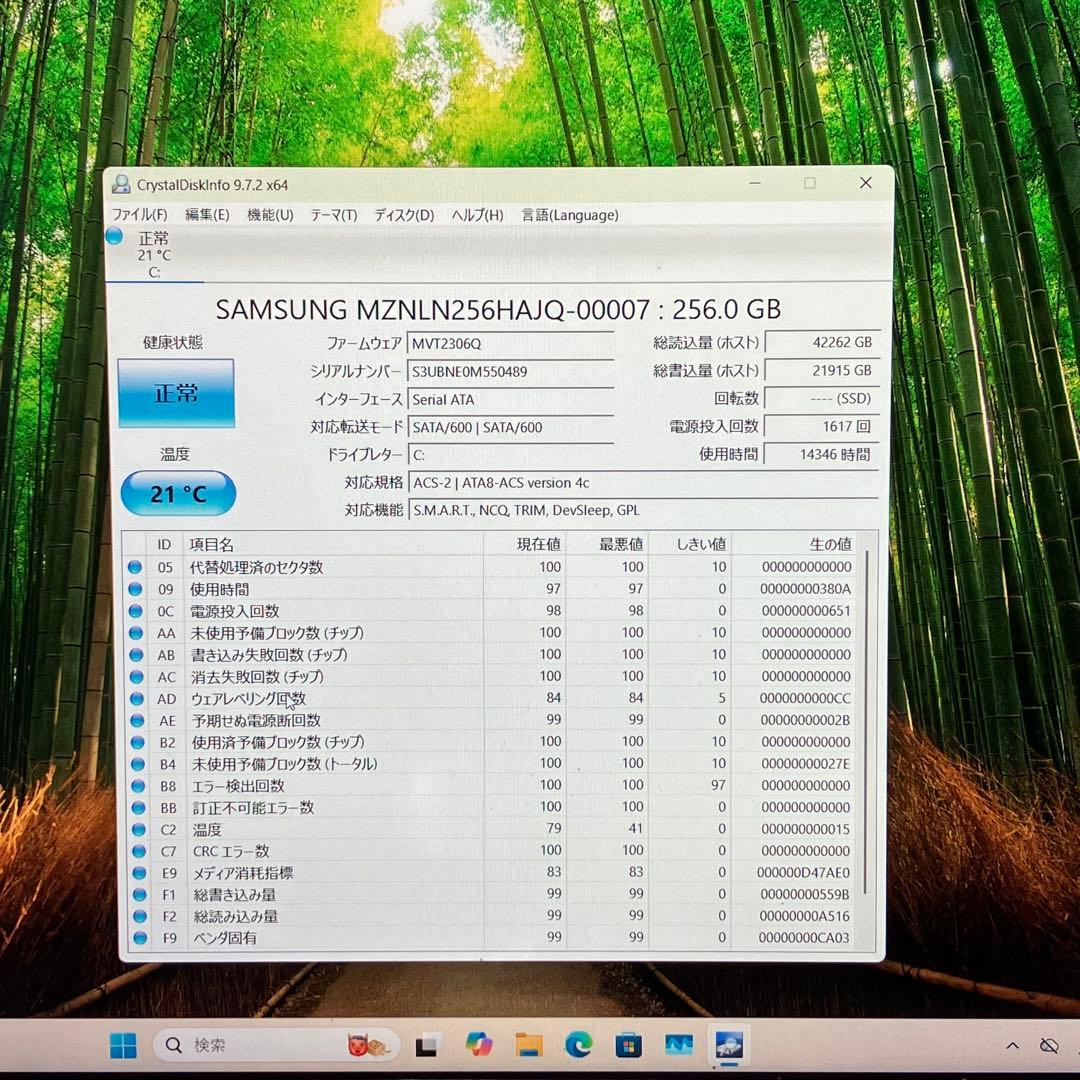Open File Explorer from the taskbar

point(529,1046)
